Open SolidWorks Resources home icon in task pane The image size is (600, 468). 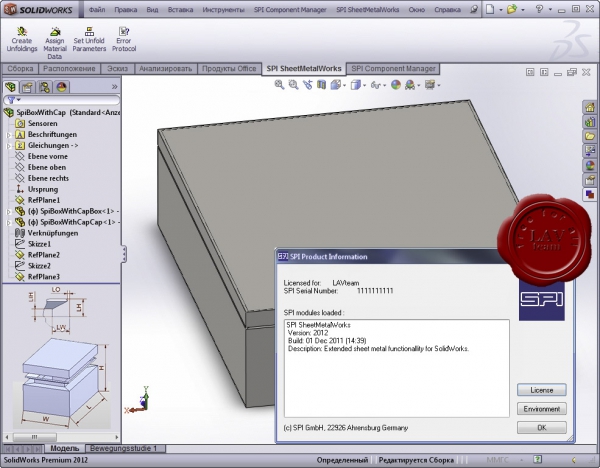(590, 107)
